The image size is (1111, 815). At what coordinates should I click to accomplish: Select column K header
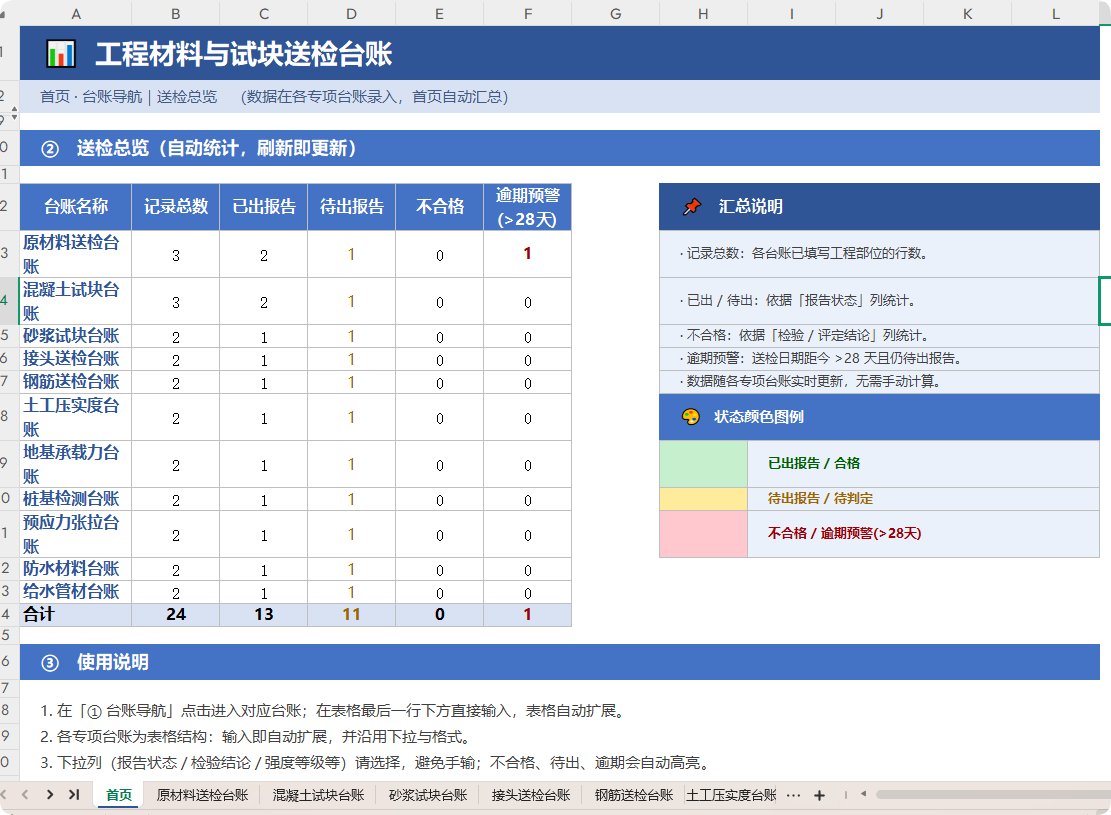pyautogui.click(x=967, y=13)
